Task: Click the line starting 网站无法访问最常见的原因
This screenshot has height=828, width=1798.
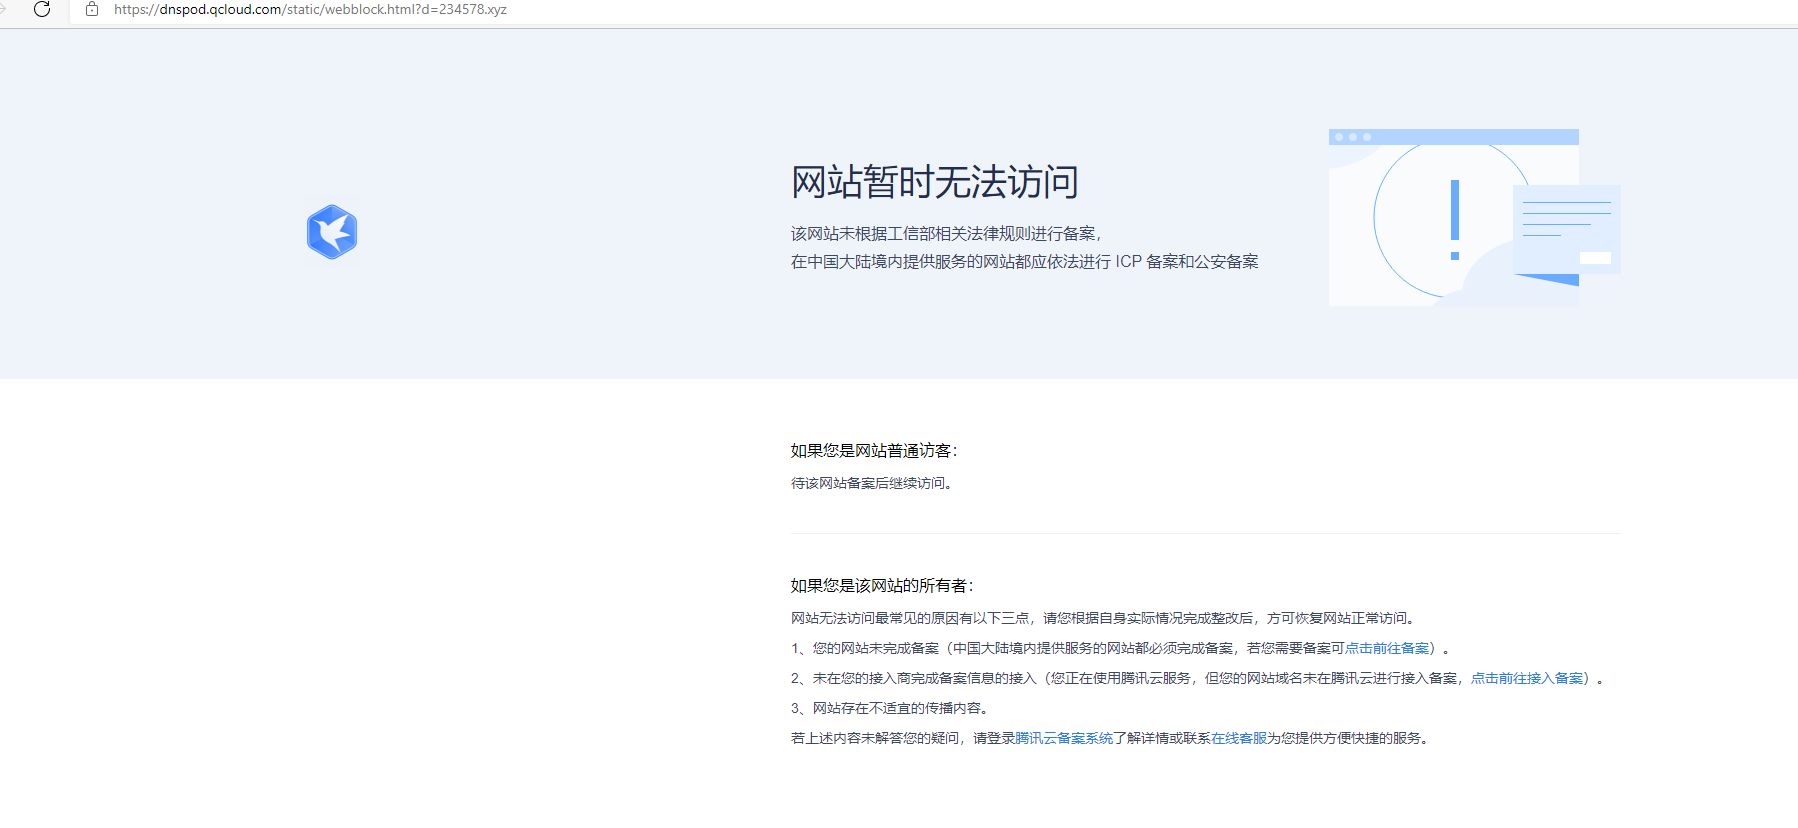Action: 1104,619
